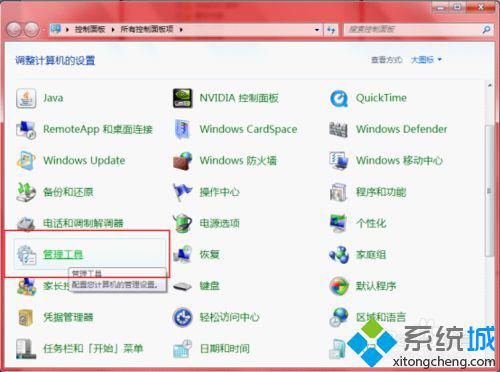Viewport: 500px width, 372px height.
Task: Open the 日期和时间 icon
Action: tap(182, 349)
